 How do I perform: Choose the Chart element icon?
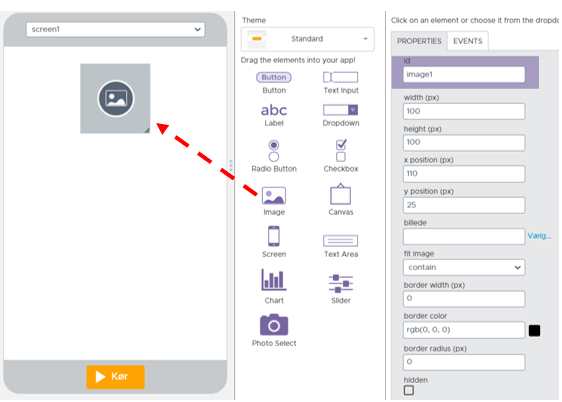[274, 279]
